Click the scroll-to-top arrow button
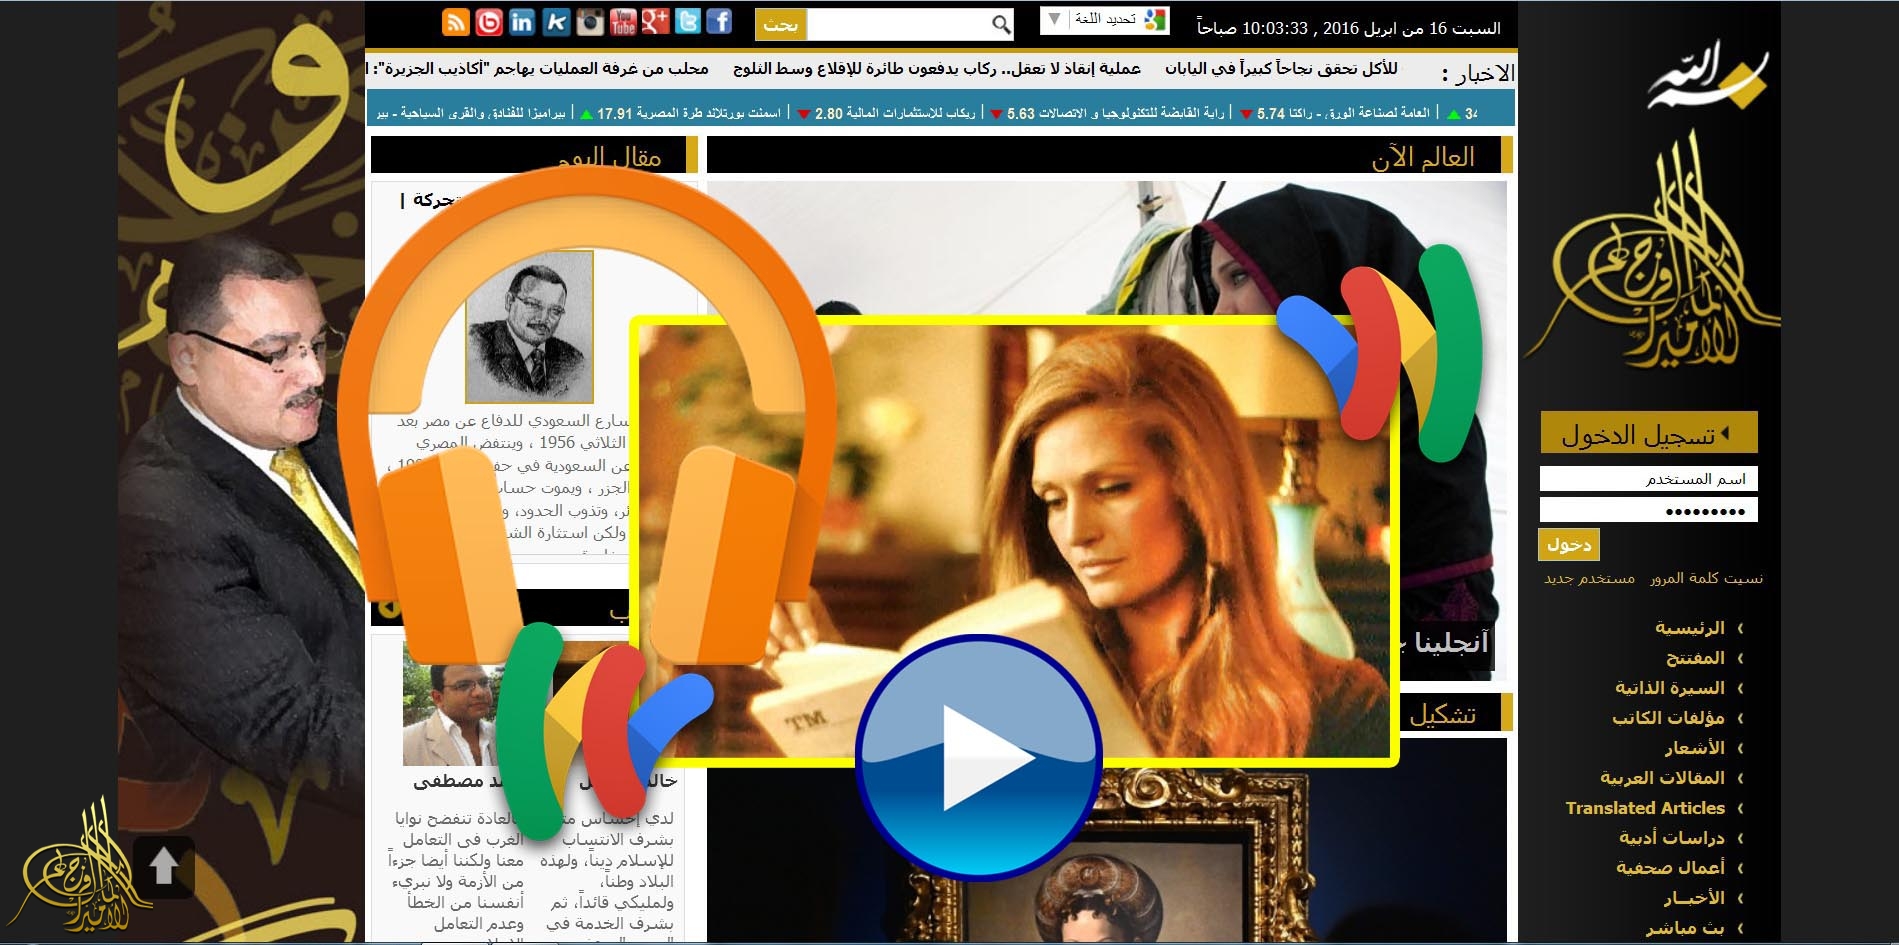The image size is (1899, 945). click(164, 867)
